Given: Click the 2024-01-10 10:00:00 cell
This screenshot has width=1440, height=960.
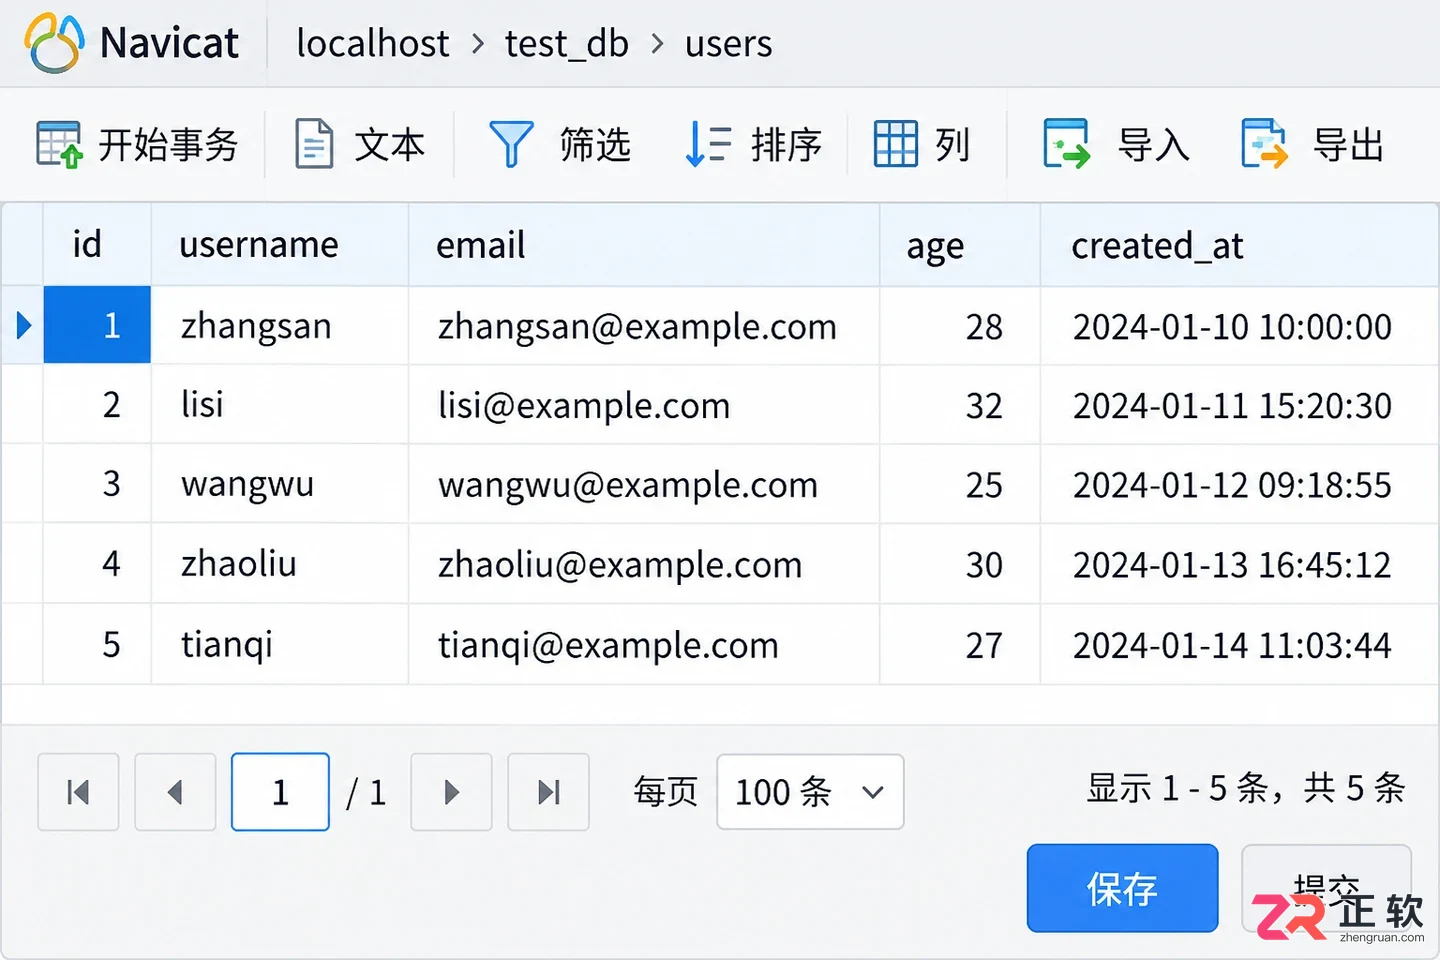Looking at the screenshot, I should click(1240, 326).
